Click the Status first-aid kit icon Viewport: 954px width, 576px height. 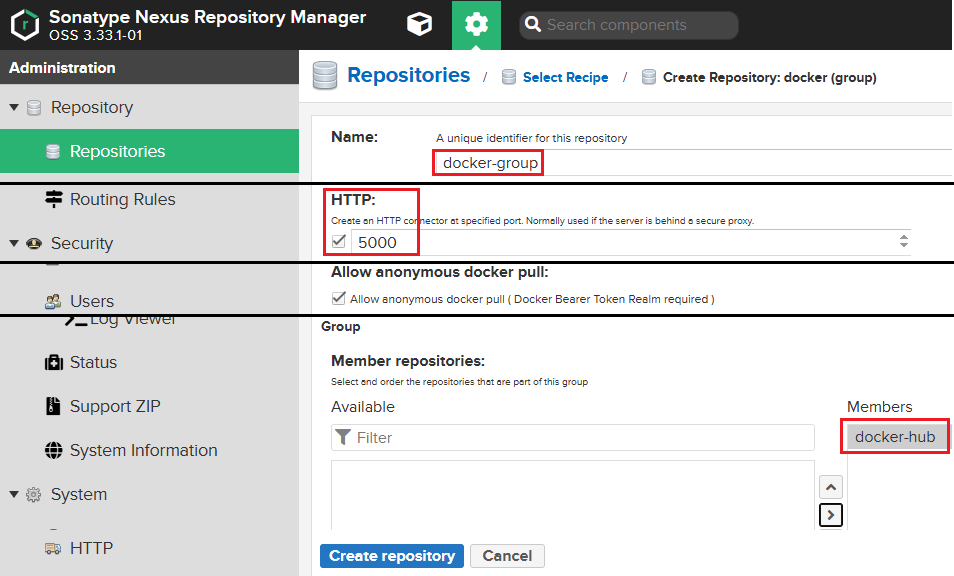(54, 363)
